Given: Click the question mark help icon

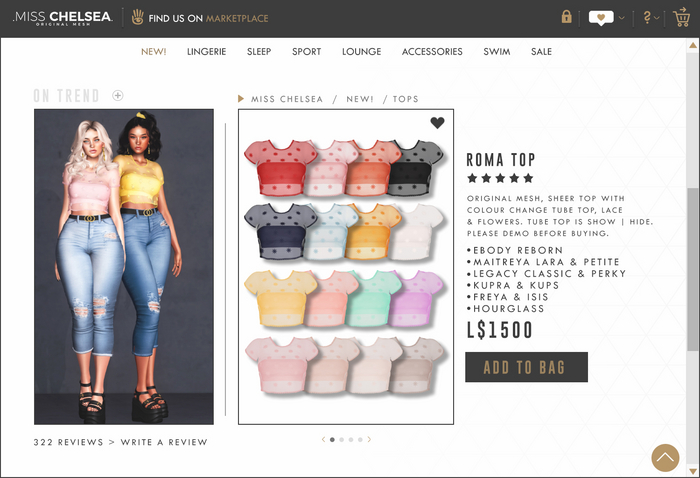Looking at the screenshot, I should [x=647, y=17].
